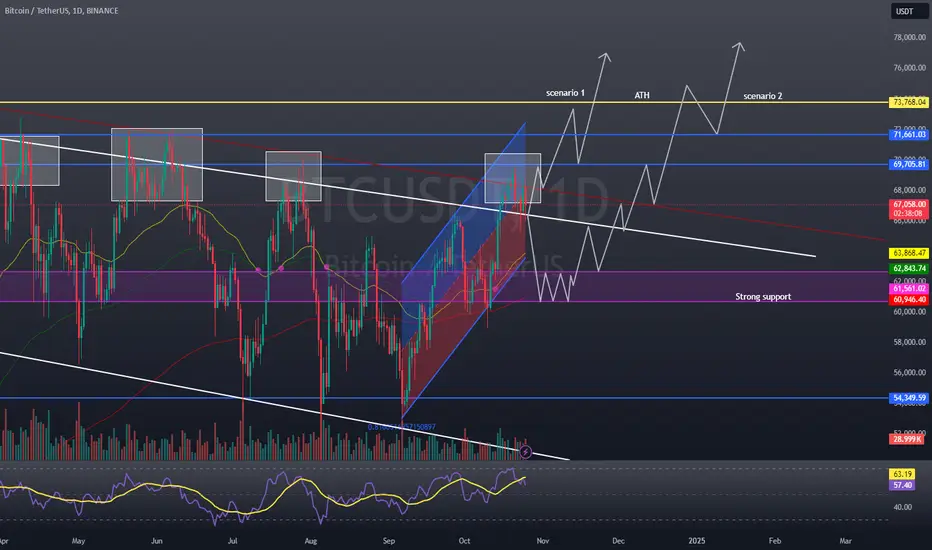Image resolution: width=932 pixels, height=550 pixels.
Task: Click the yellow 63.19 indicator value
Action: pos(902,474)
